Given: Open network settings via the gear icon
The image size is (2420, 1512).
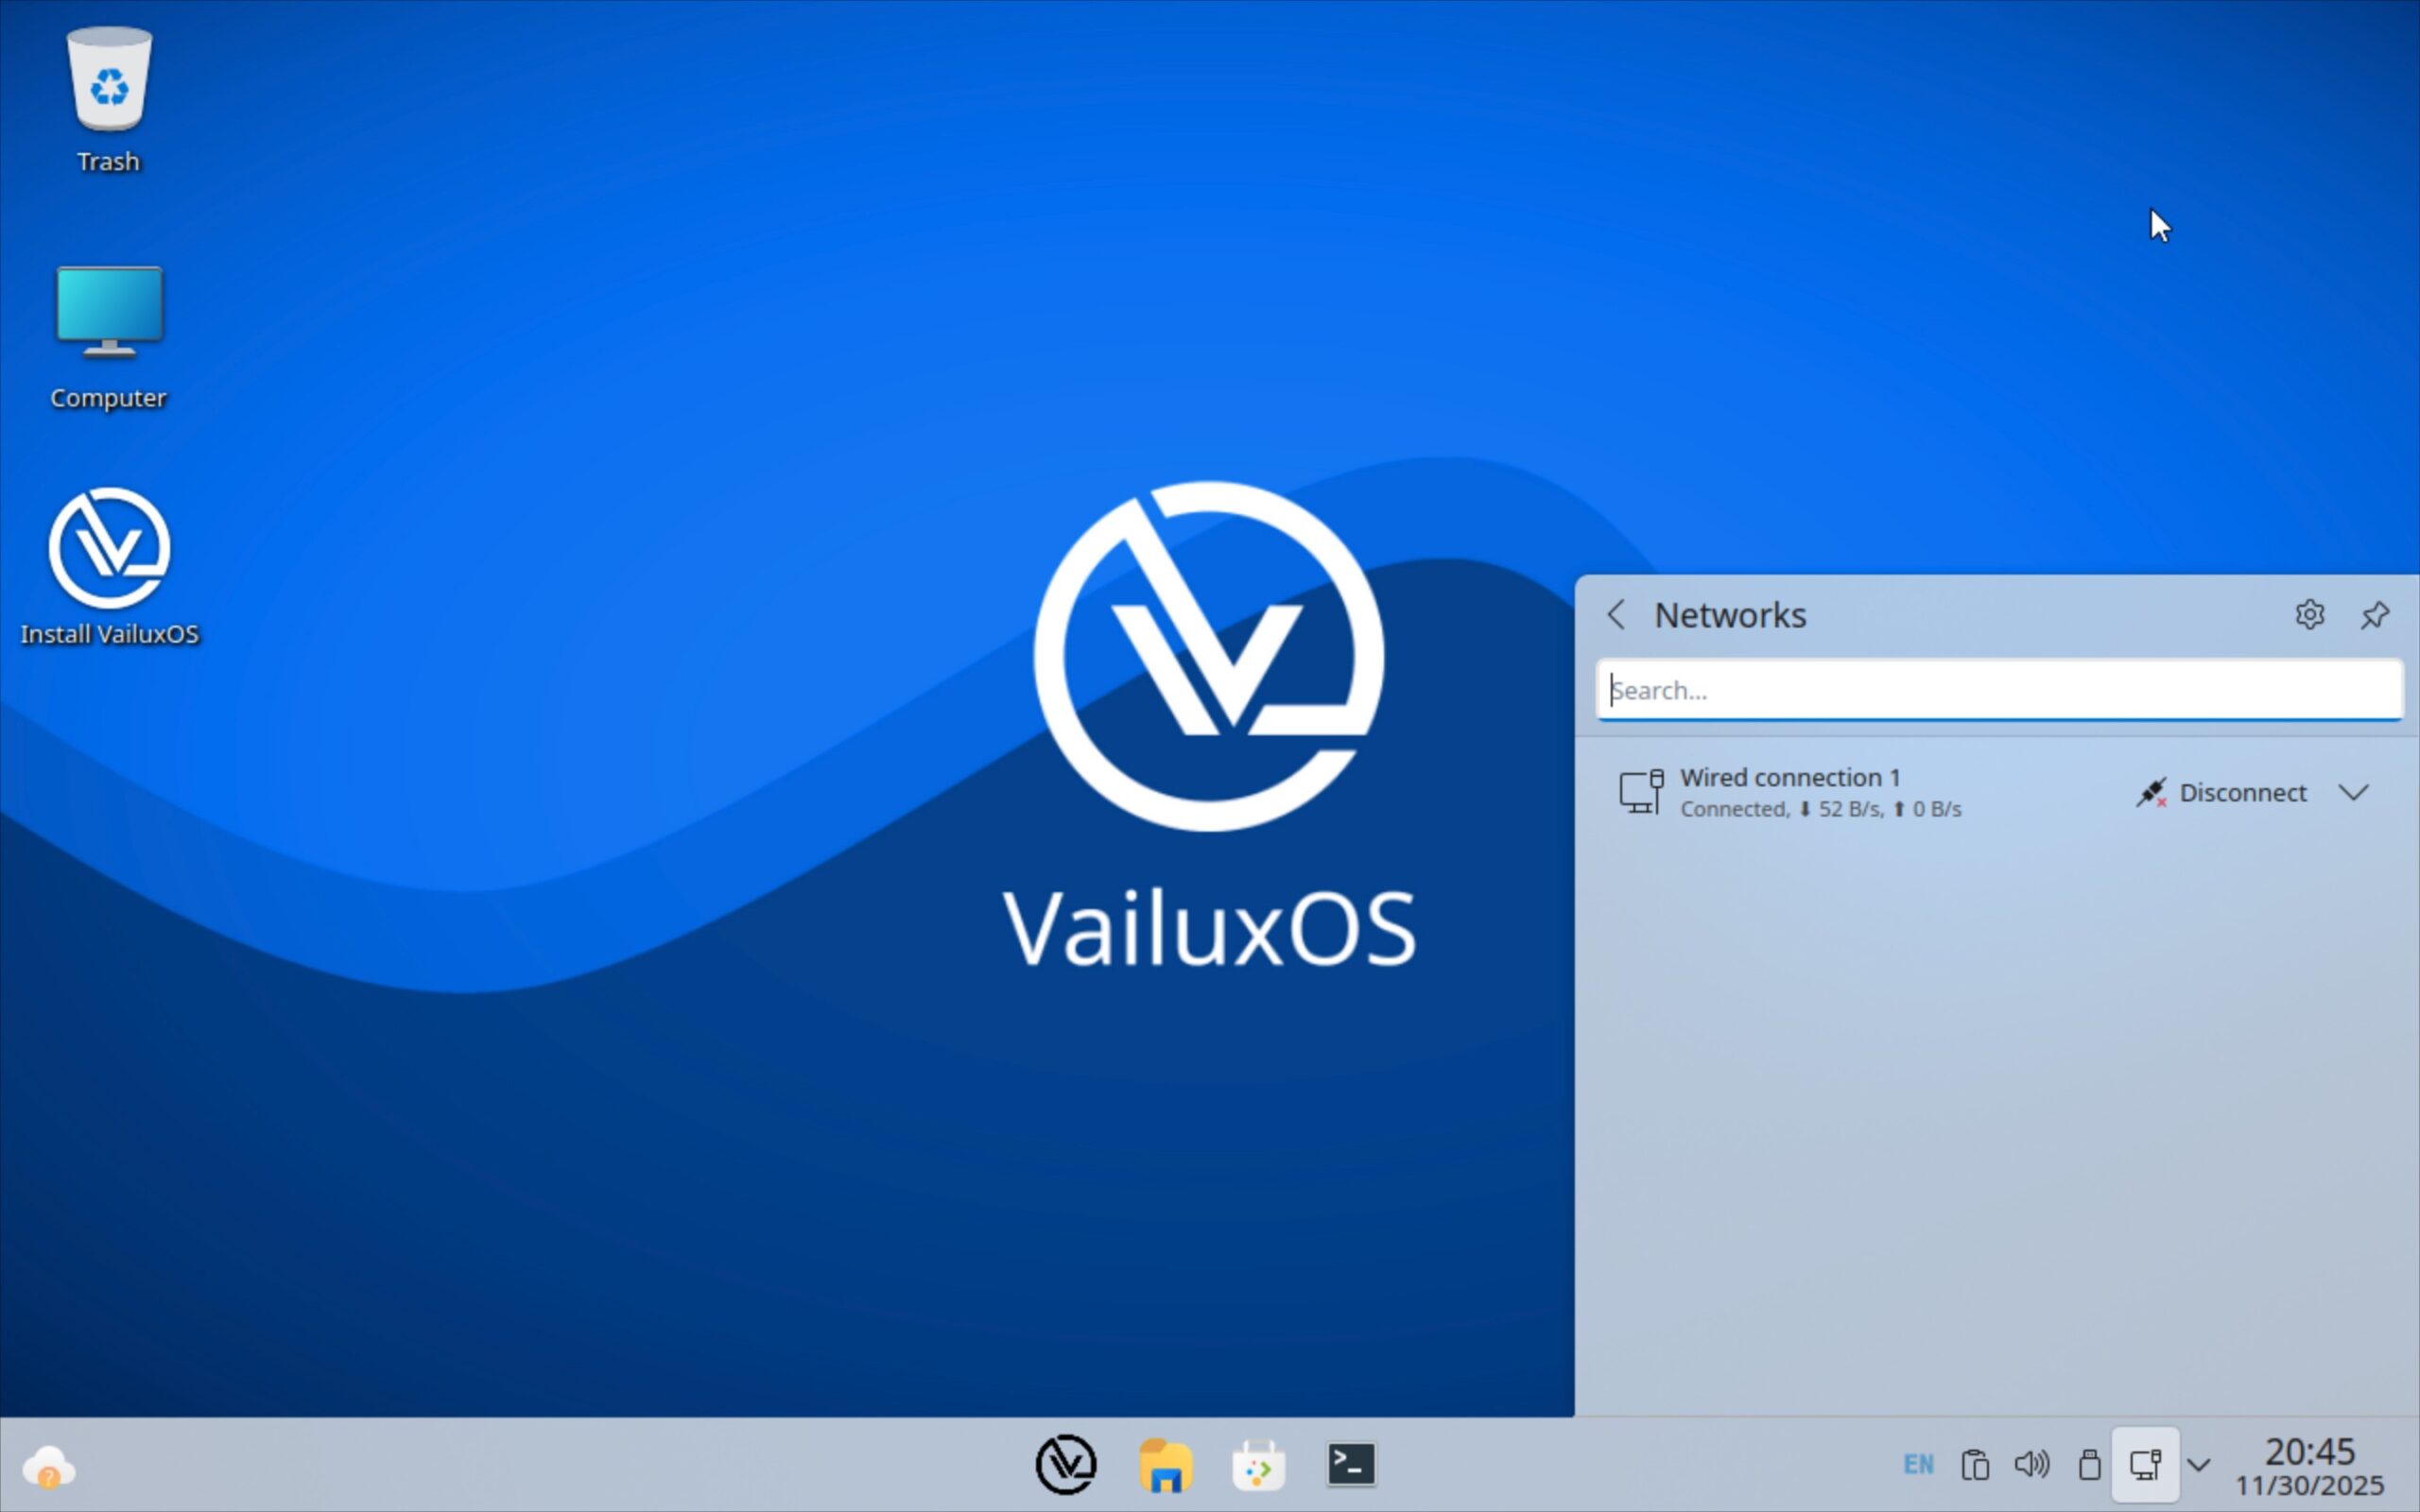Looking at the screenshot, I should pos(2309,614).
